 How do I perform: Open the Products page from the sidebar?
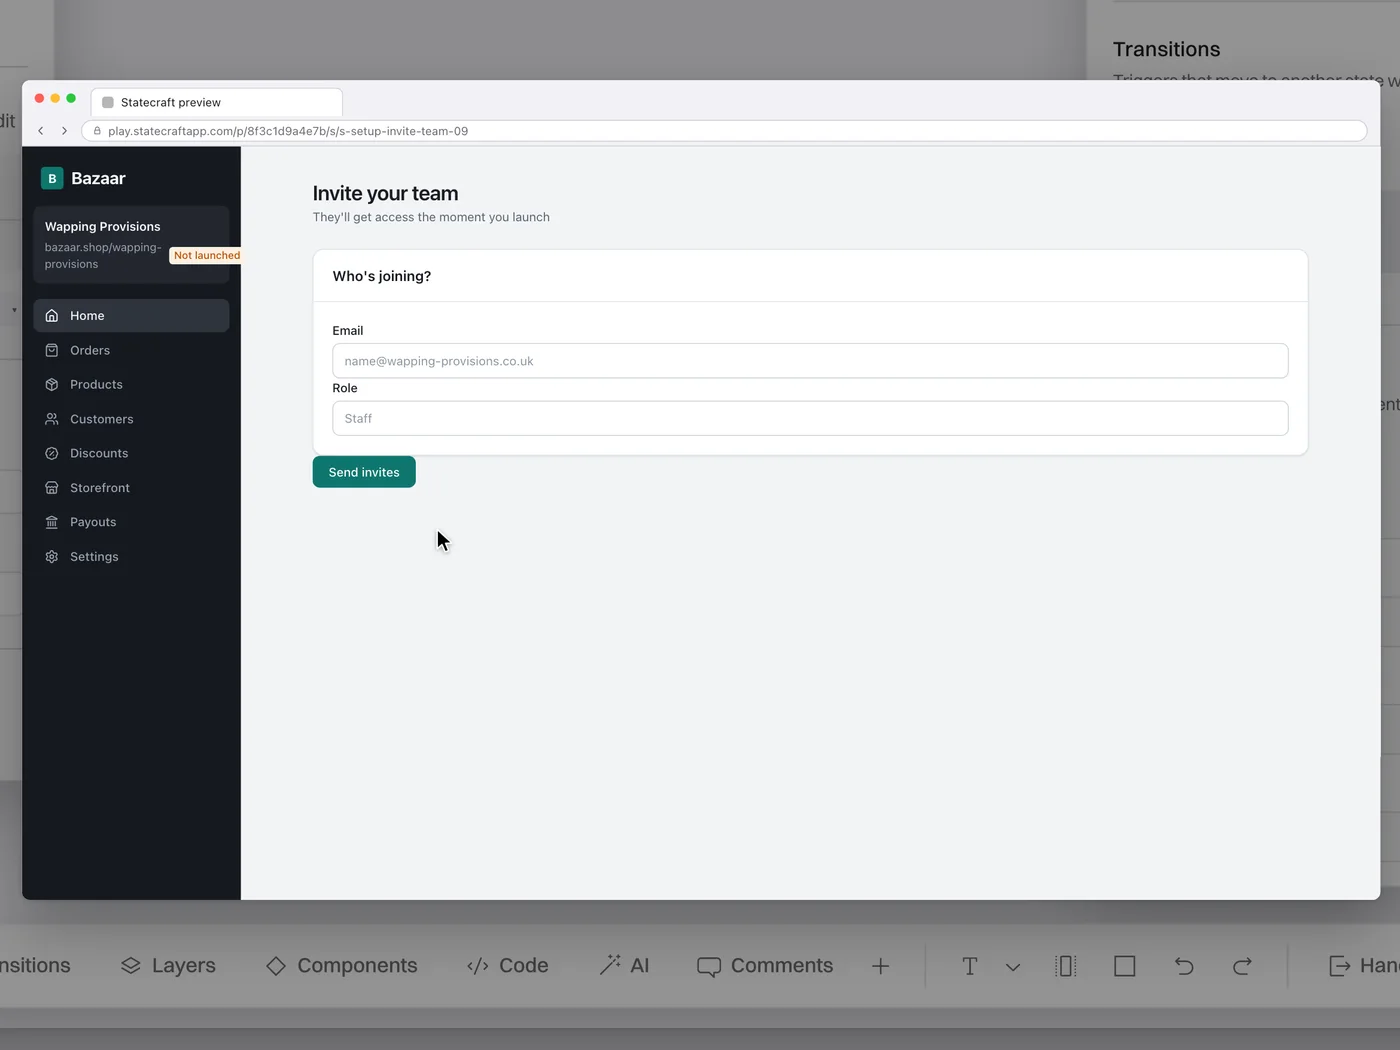(131, 385)
